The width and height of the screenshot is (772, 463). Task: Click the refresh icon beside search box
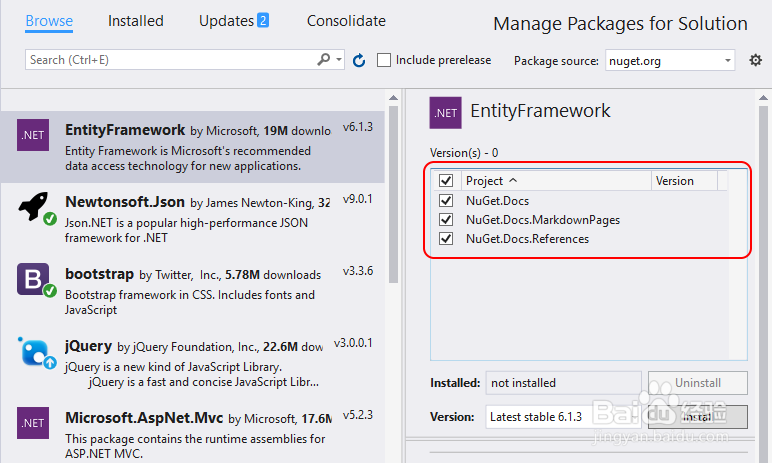click(x=359, y=61)
